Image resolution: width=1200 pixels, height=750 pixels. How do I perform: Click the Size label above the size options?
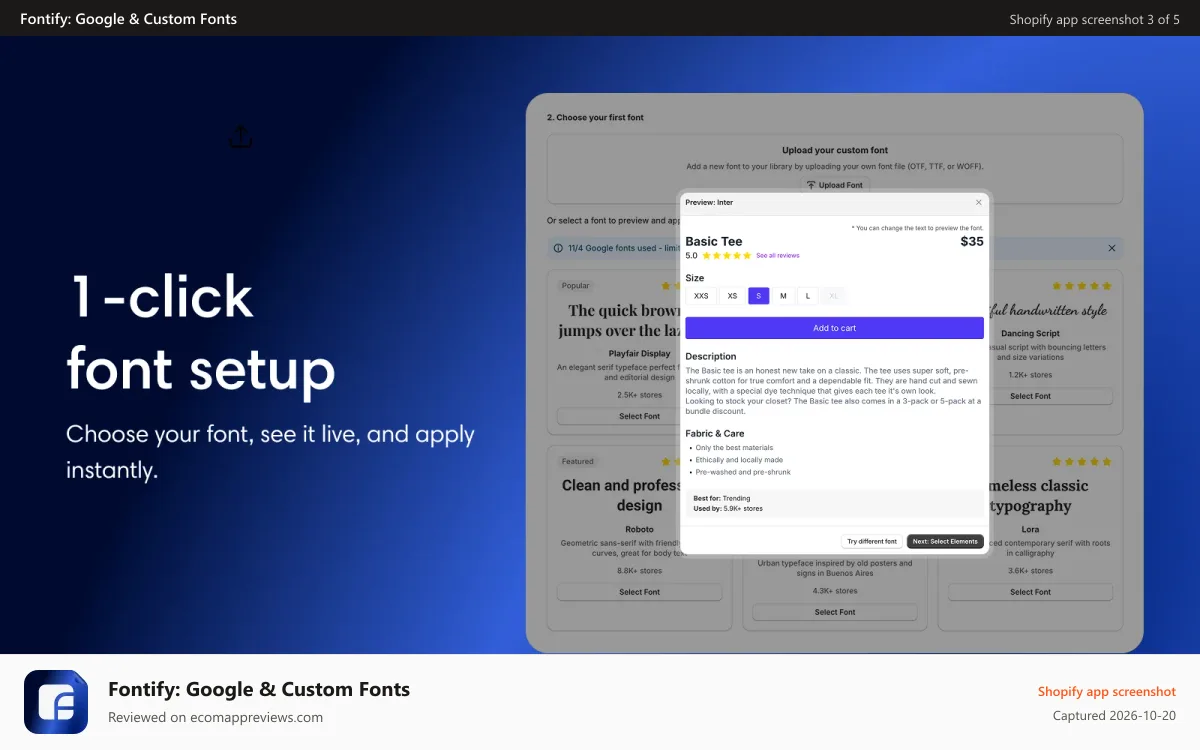click(x=695, y=278)
